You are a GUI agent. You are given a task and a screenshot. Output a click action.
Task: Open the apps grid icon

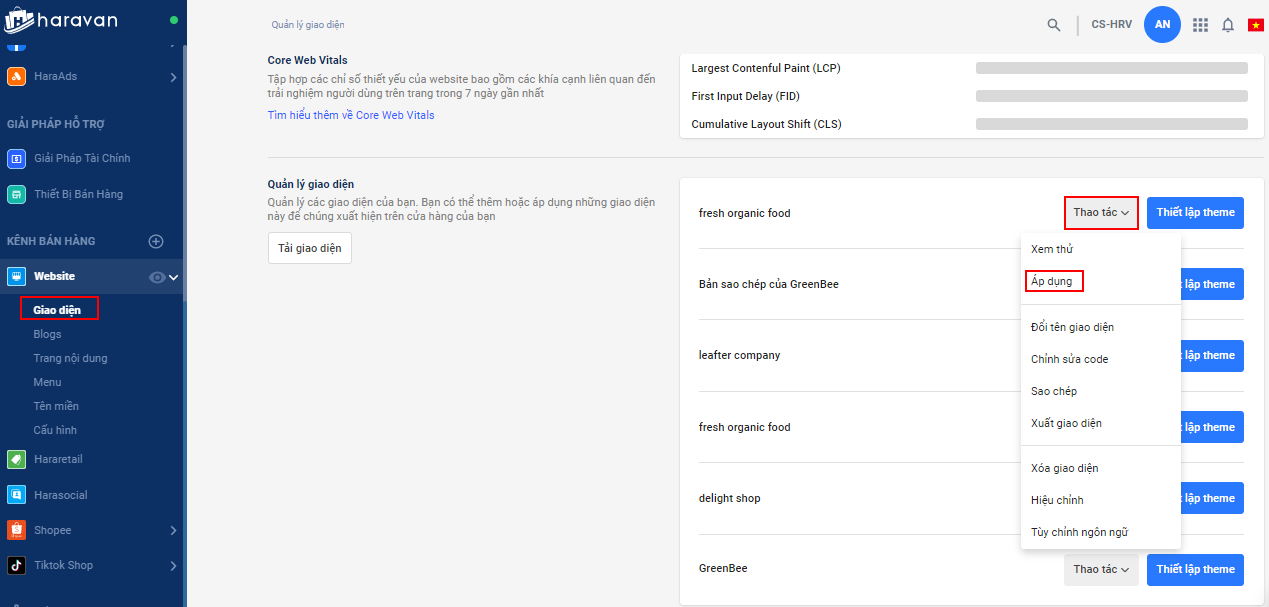click(1201, 25)
